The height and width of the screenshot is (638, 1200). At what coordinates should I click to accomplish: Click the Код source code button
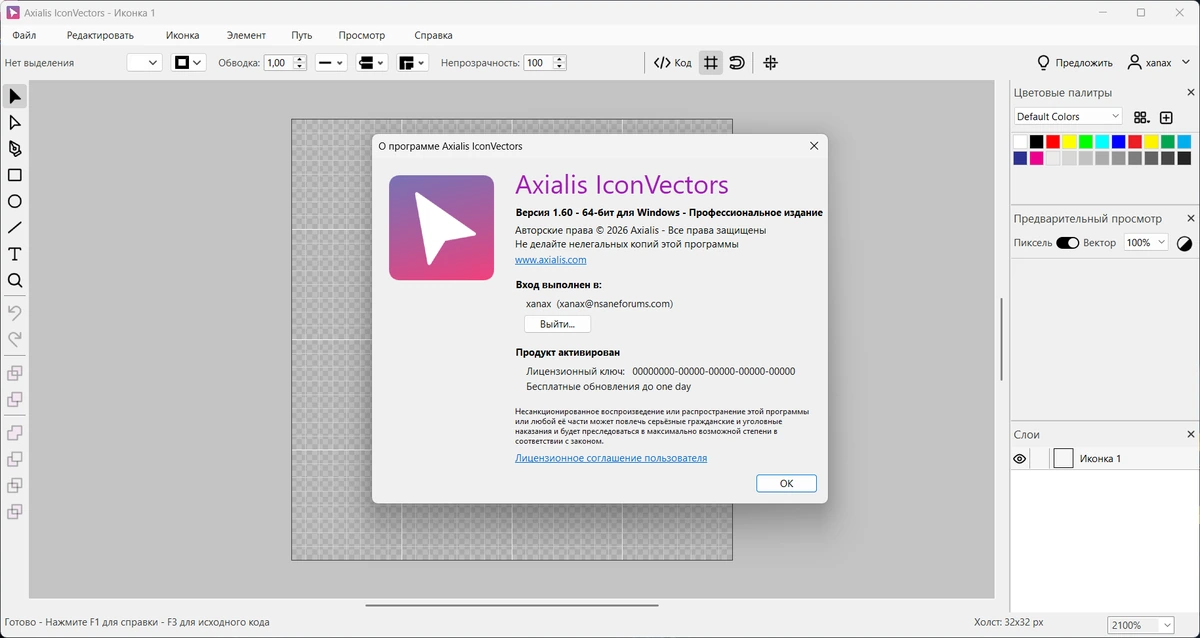[x=672, y=62]
